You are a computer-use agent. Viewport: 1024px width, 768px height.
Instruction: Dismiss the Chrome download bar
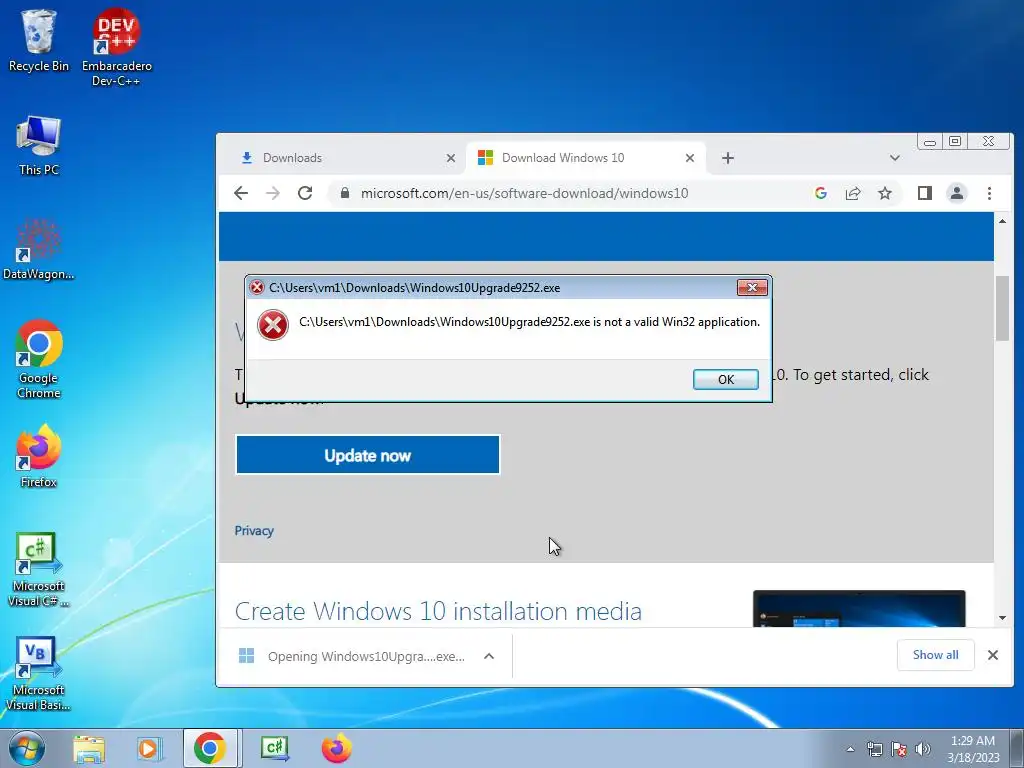993,654
